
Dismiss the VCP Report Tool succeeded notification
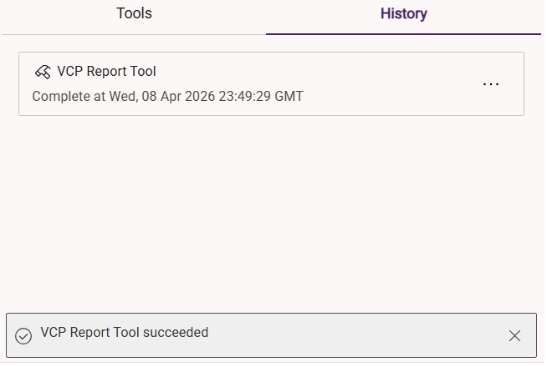pyautogui.click(x=514, y=336)
